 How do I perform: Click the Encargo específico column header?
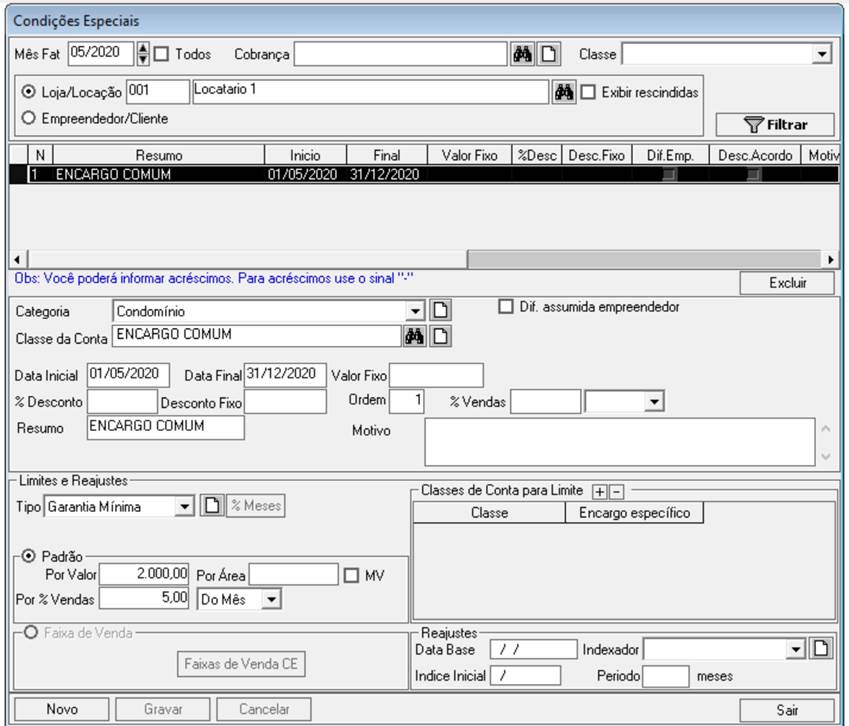(x=634, y=513)
